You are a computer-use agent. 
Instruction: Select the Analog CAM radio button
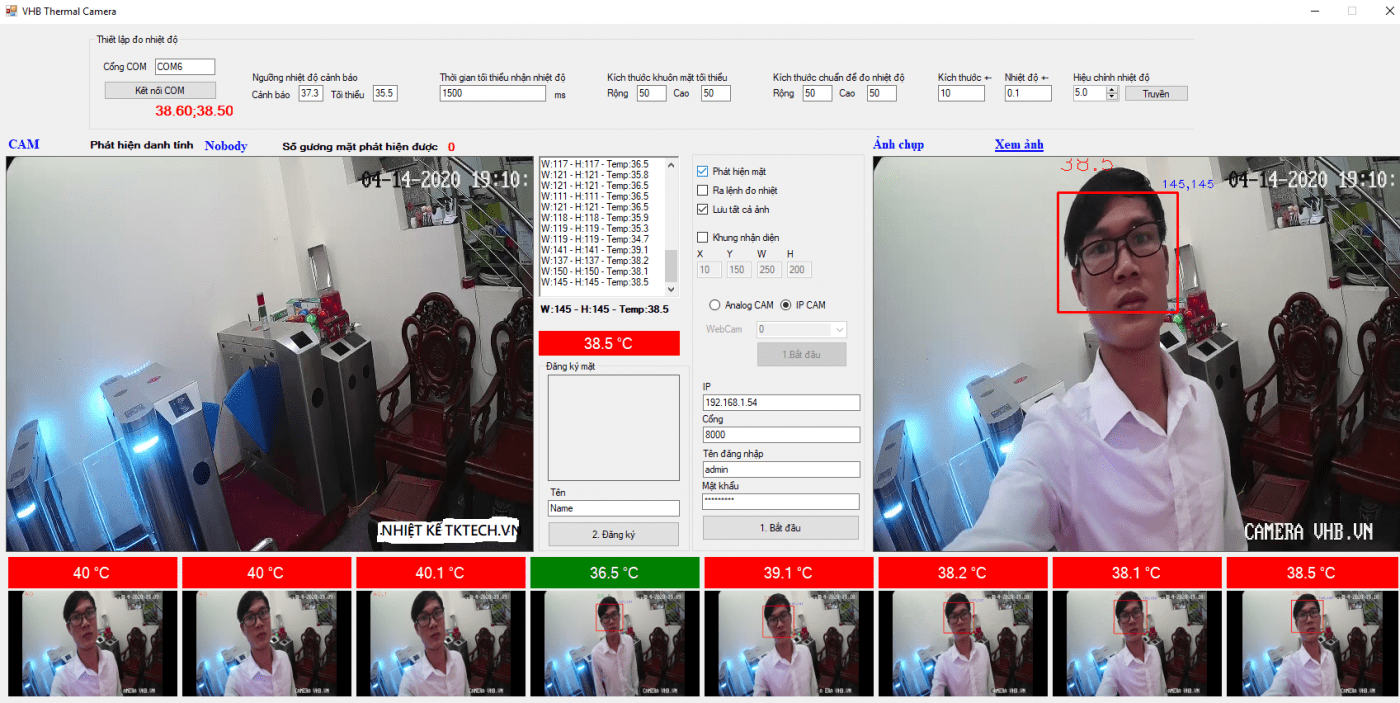(715, 305)
